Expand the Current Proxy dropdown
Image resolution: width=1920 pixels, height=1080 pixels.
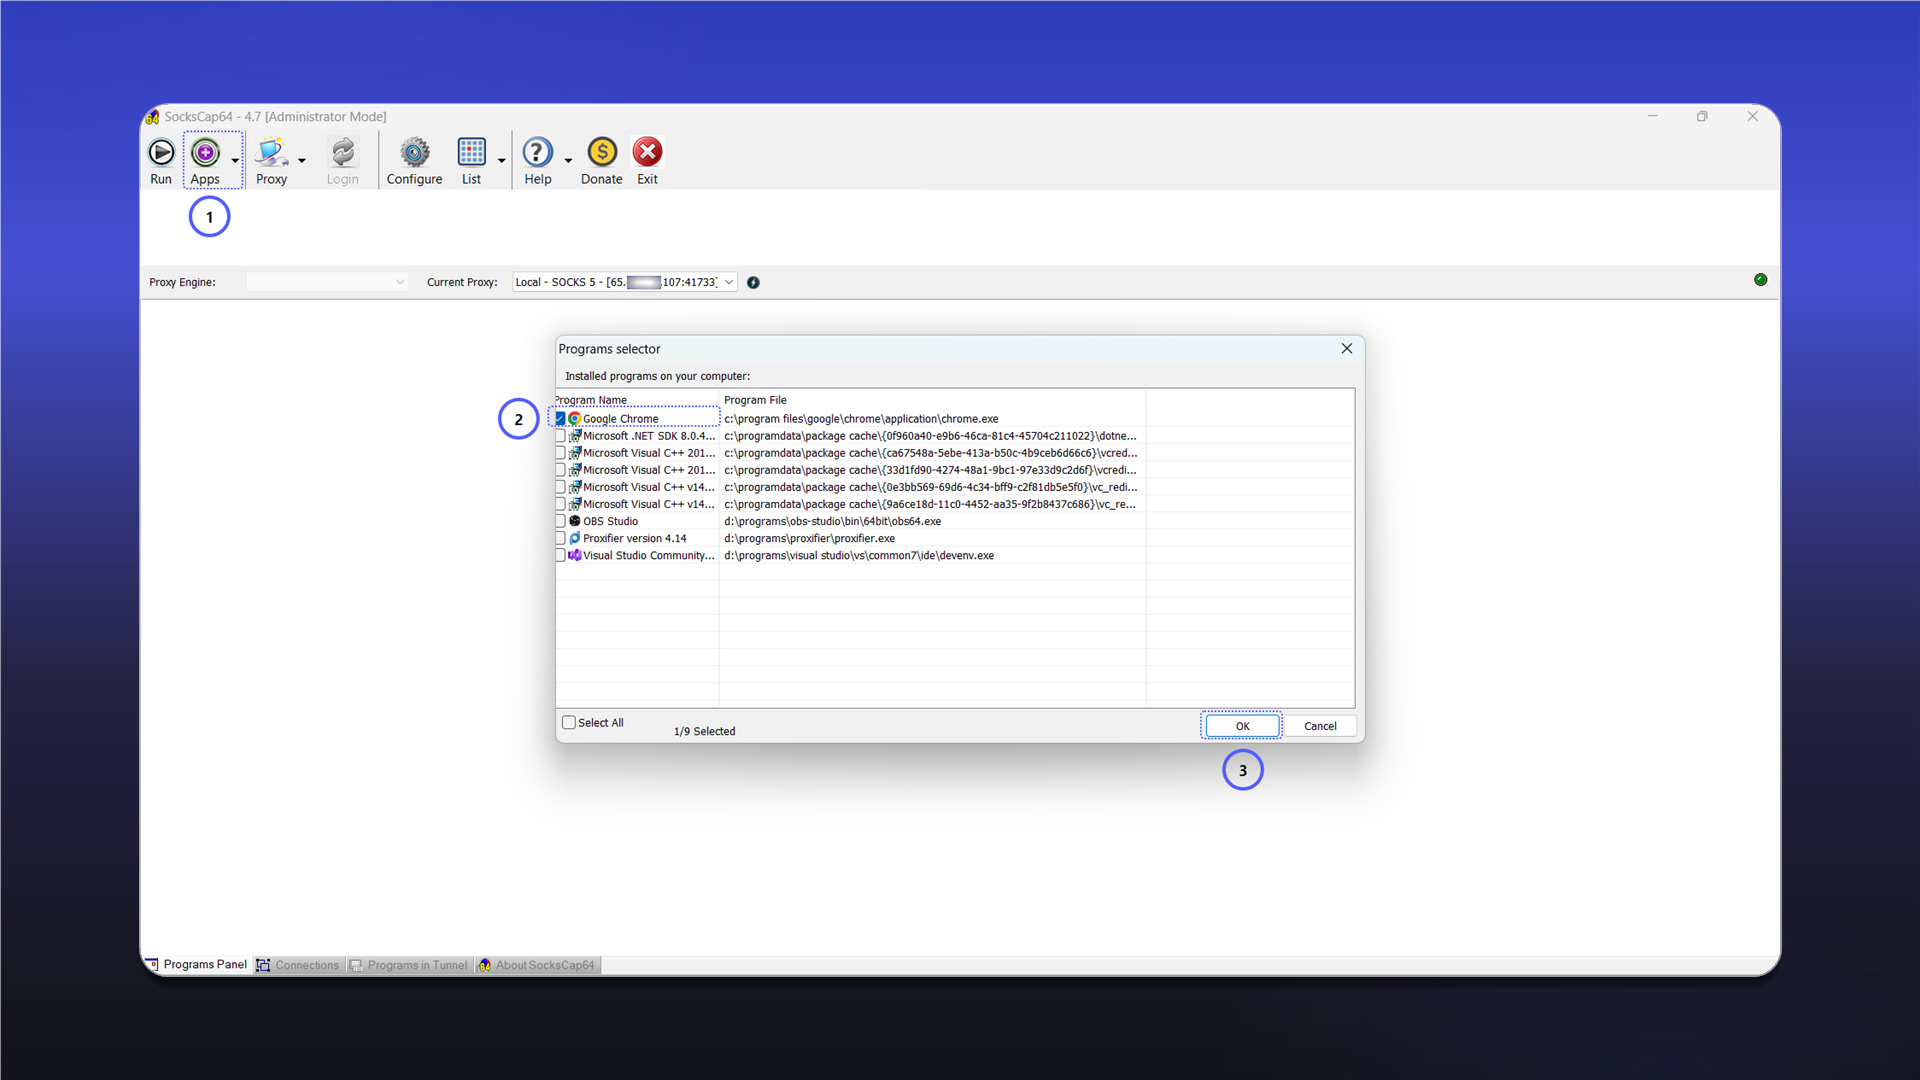coord(729,282)
